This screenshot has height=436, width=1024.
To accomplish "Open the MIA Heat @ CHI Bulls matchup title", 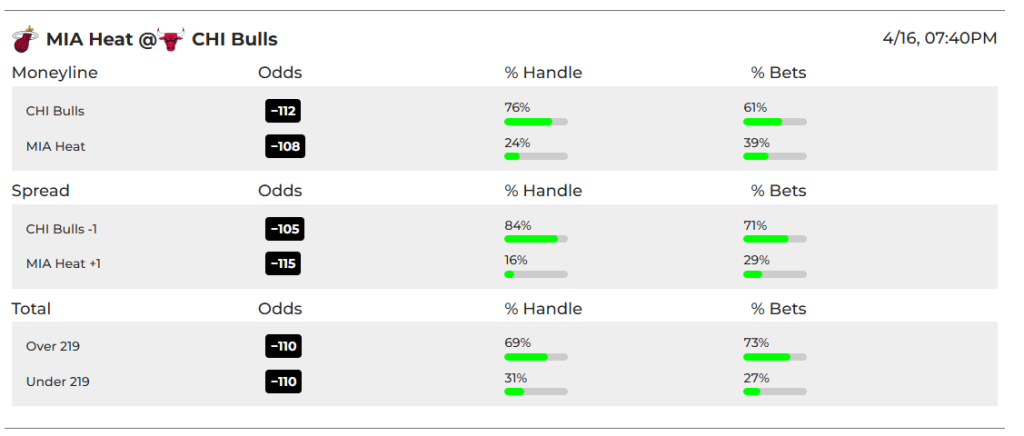I will click(161, 39).
